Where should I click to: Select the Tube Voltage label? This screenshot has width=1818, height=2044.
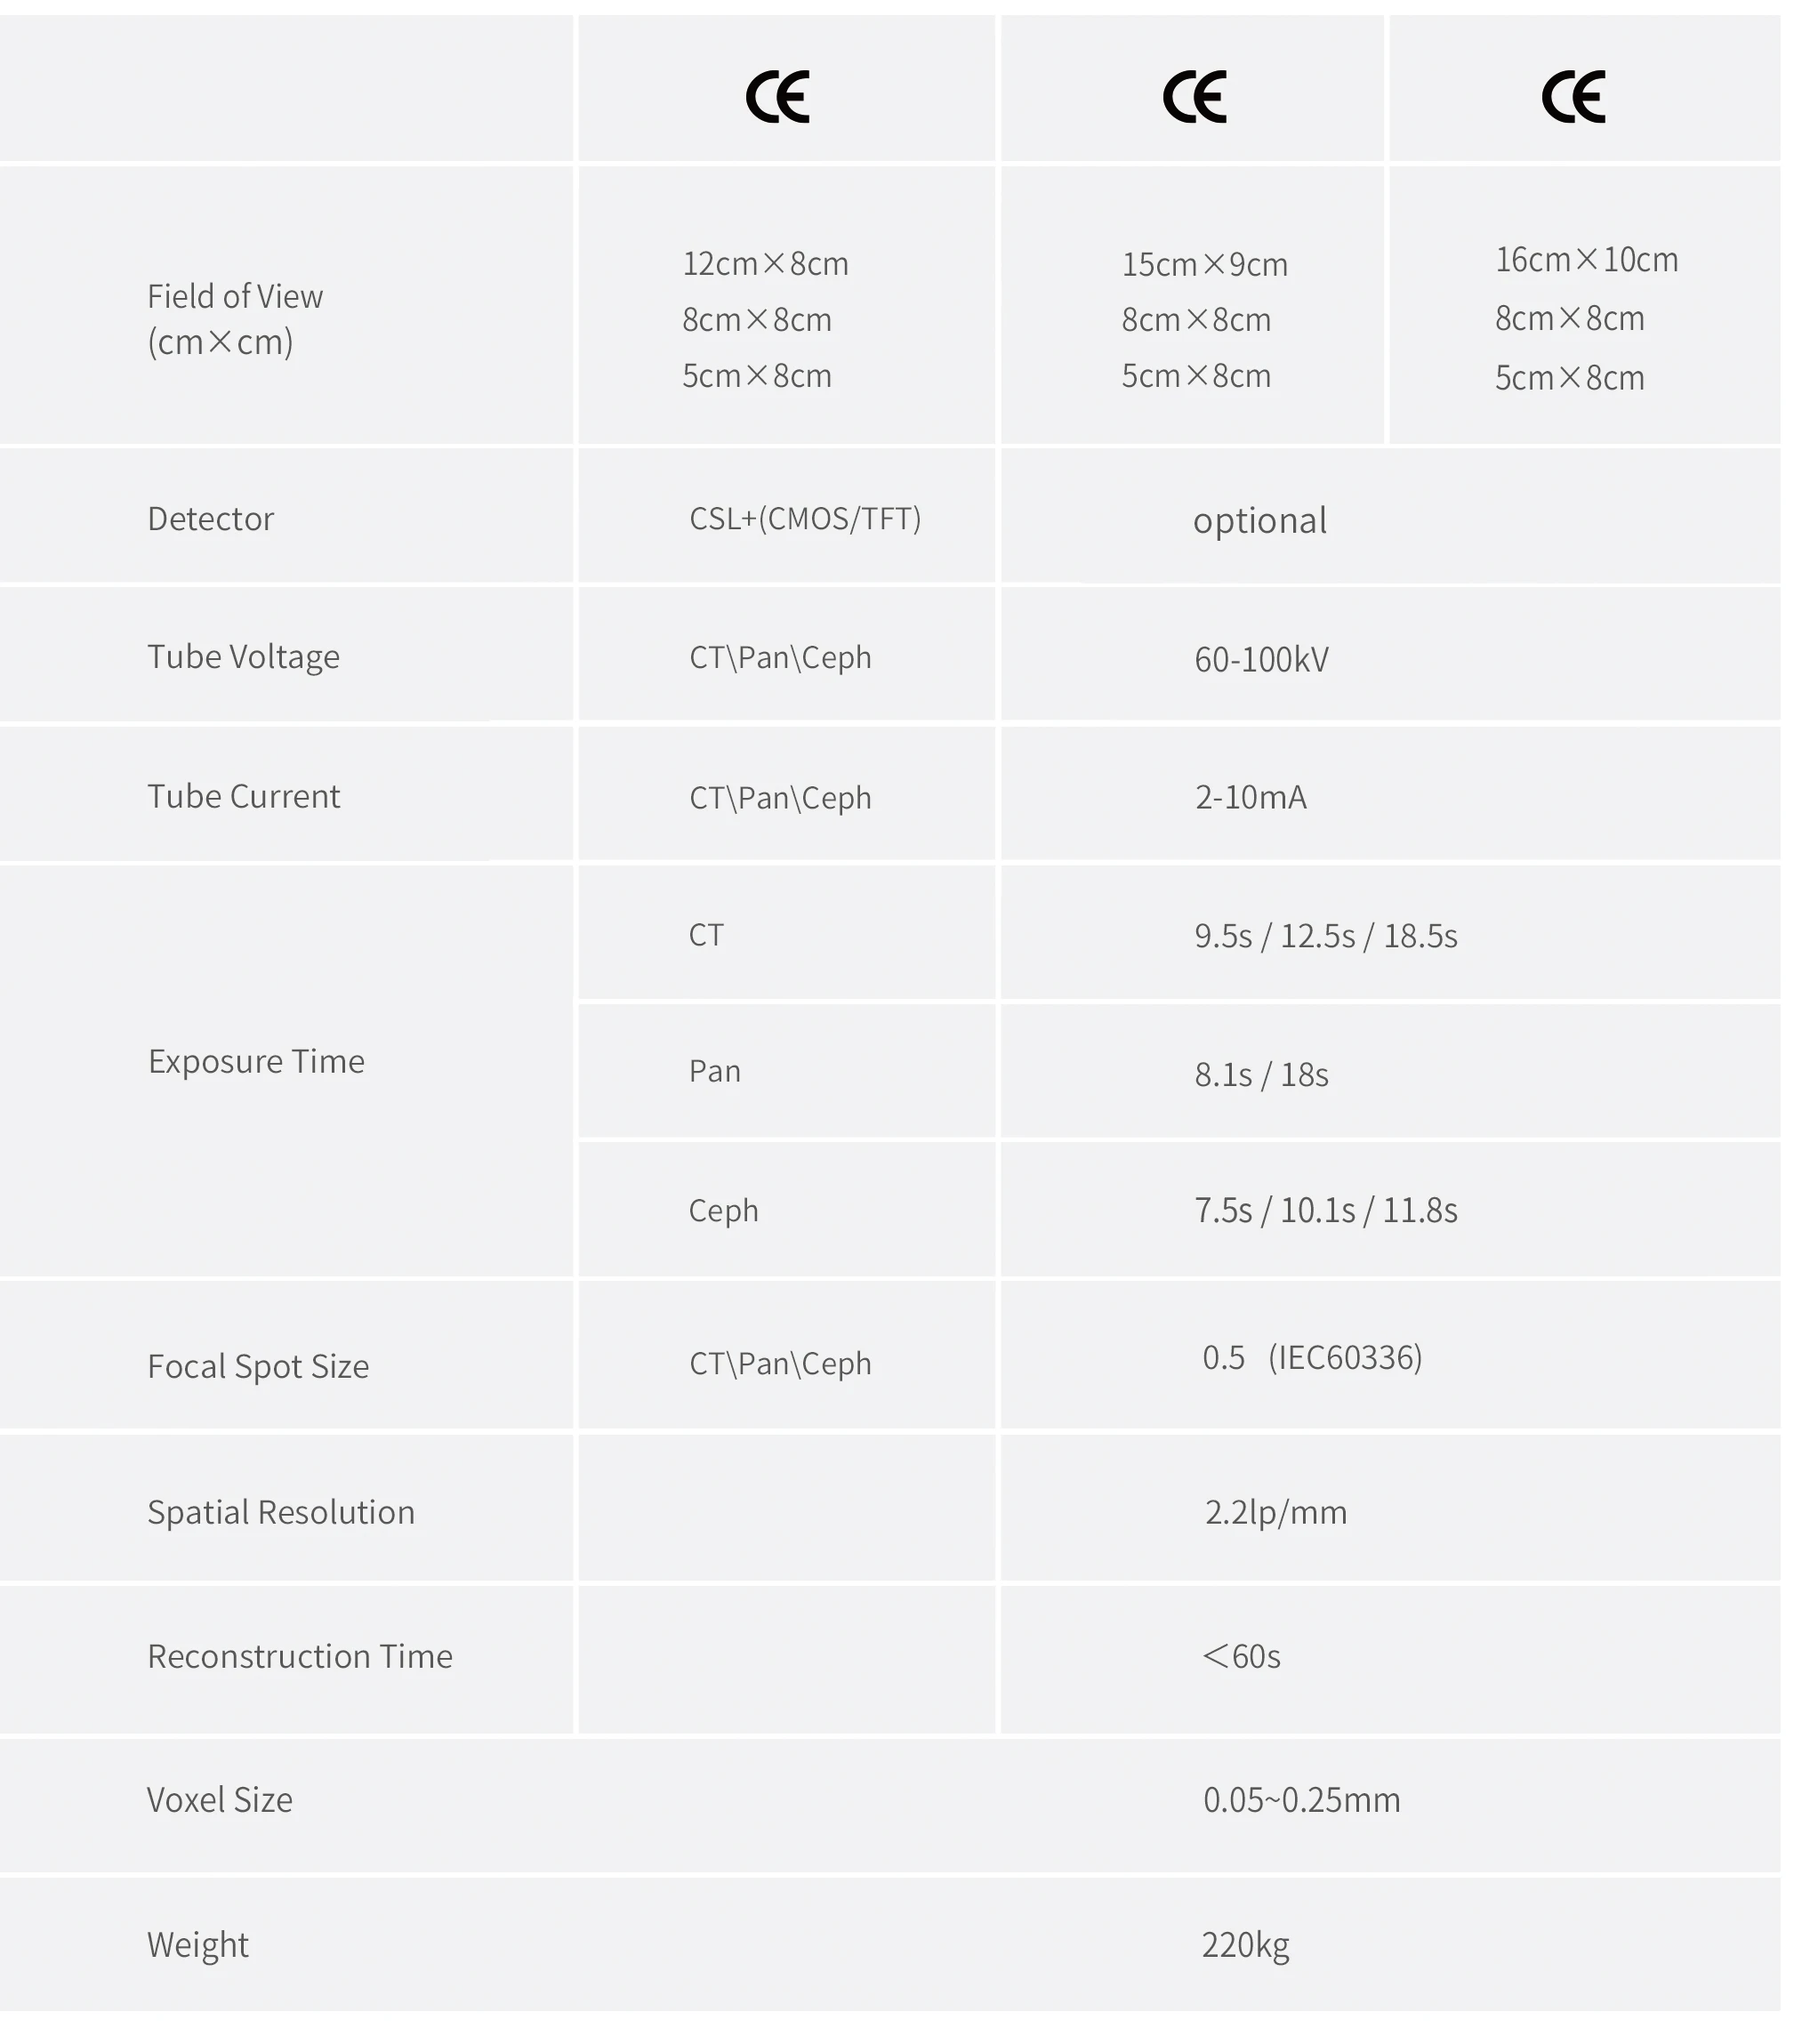click(243, 656)
